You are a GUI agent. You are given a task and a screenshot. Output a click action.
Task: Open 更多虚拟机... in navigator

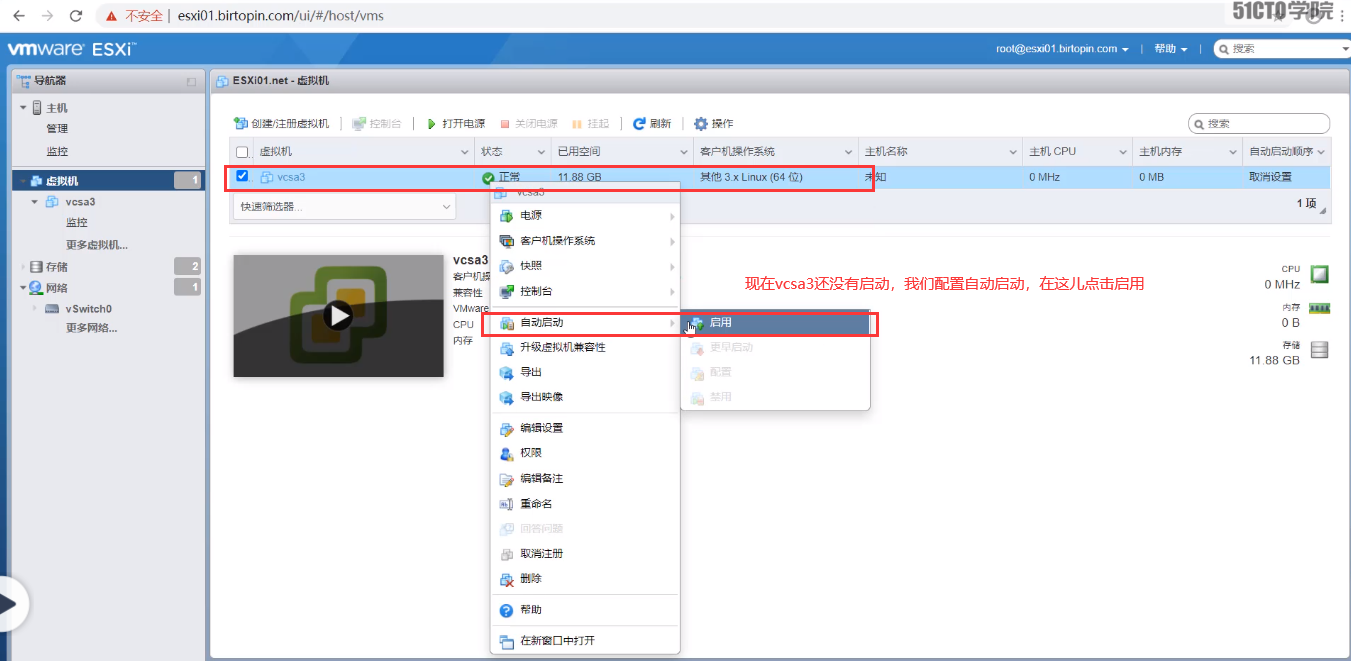click(x=97, y=245)
